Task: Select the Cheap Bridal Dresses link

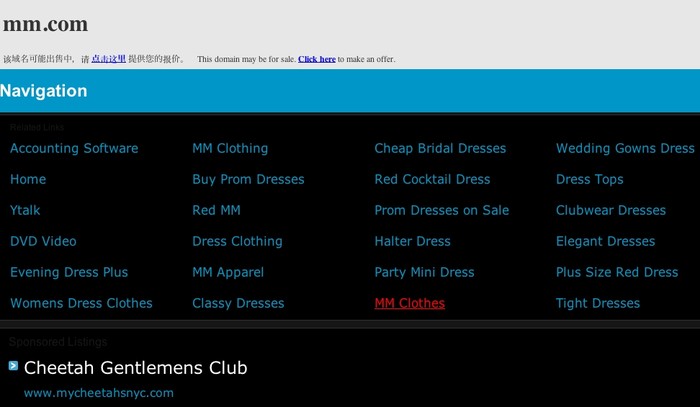Action: (x=440, y=148)
